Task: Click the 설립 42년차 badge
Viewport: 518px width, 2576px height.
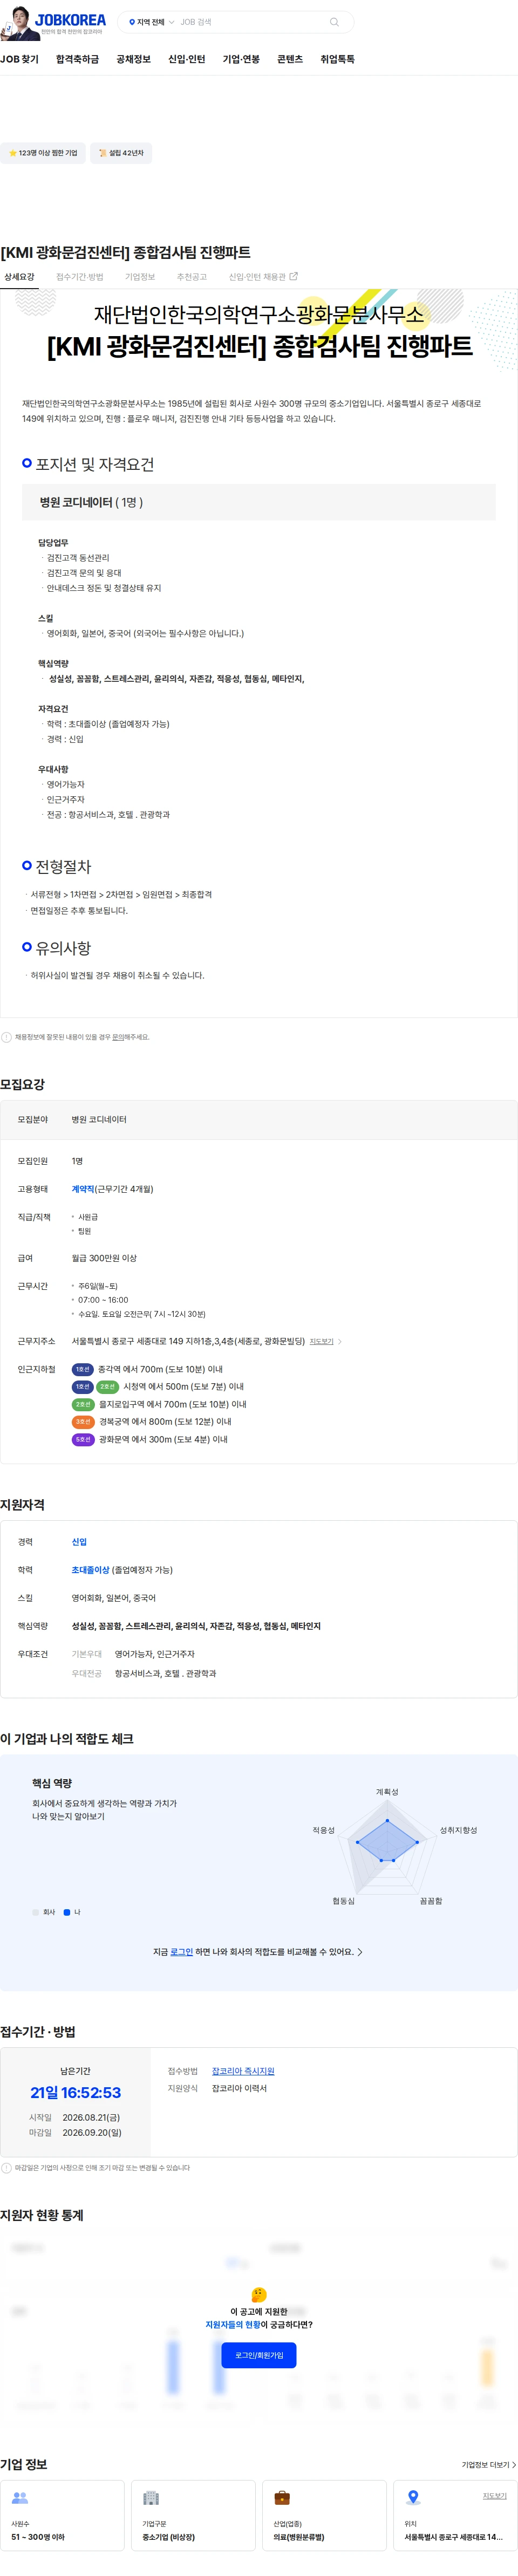Action: click(x=121, y=153)
